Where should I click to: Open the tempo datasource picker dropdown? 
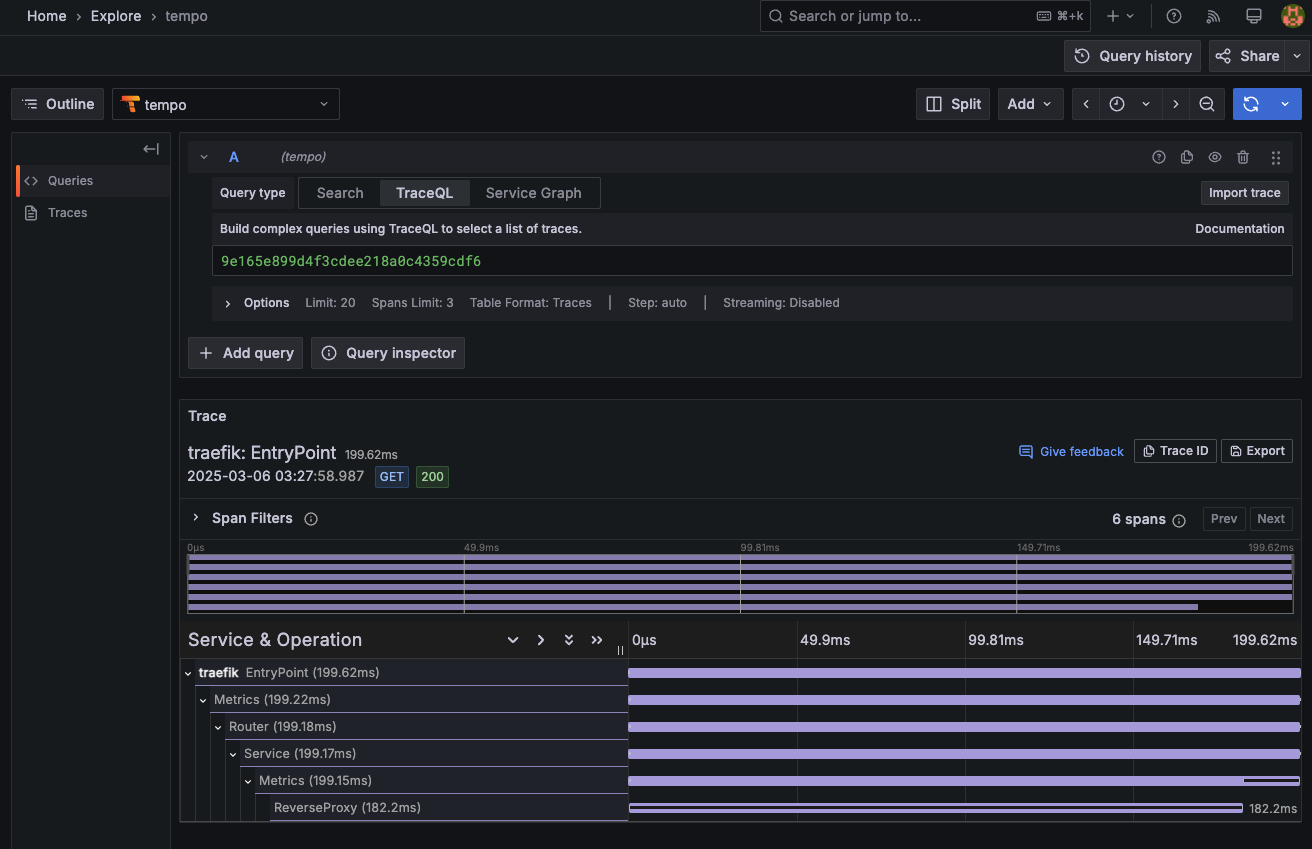226,104
